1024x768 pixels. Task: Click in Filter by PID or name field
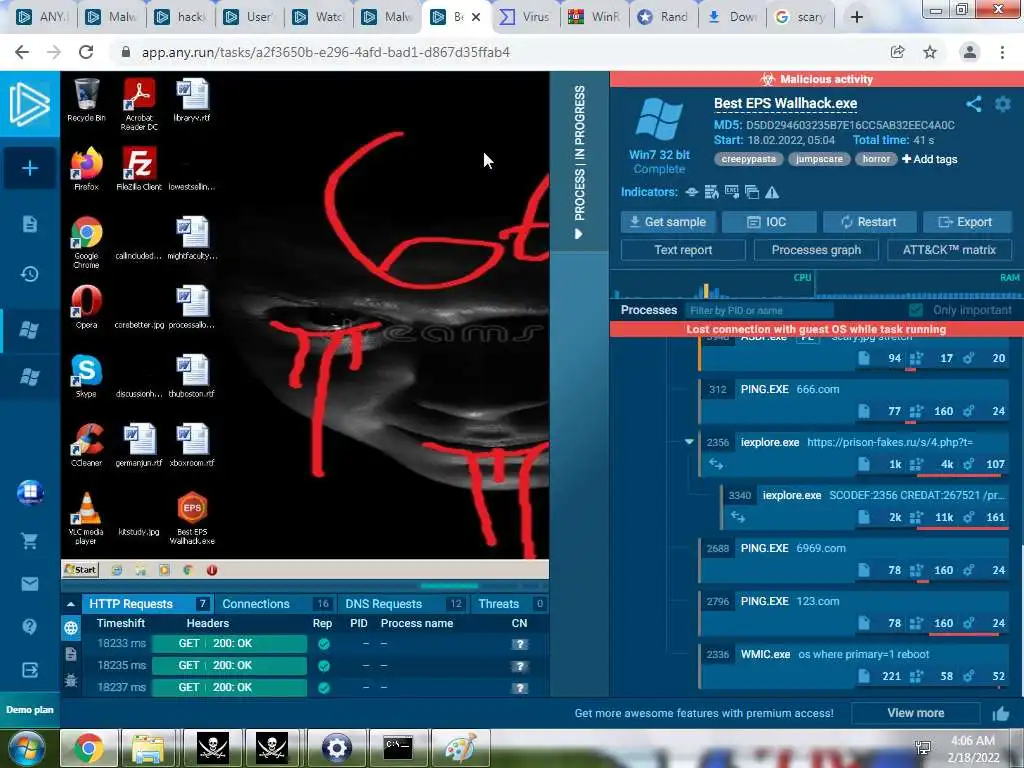(x=759, y=310)
